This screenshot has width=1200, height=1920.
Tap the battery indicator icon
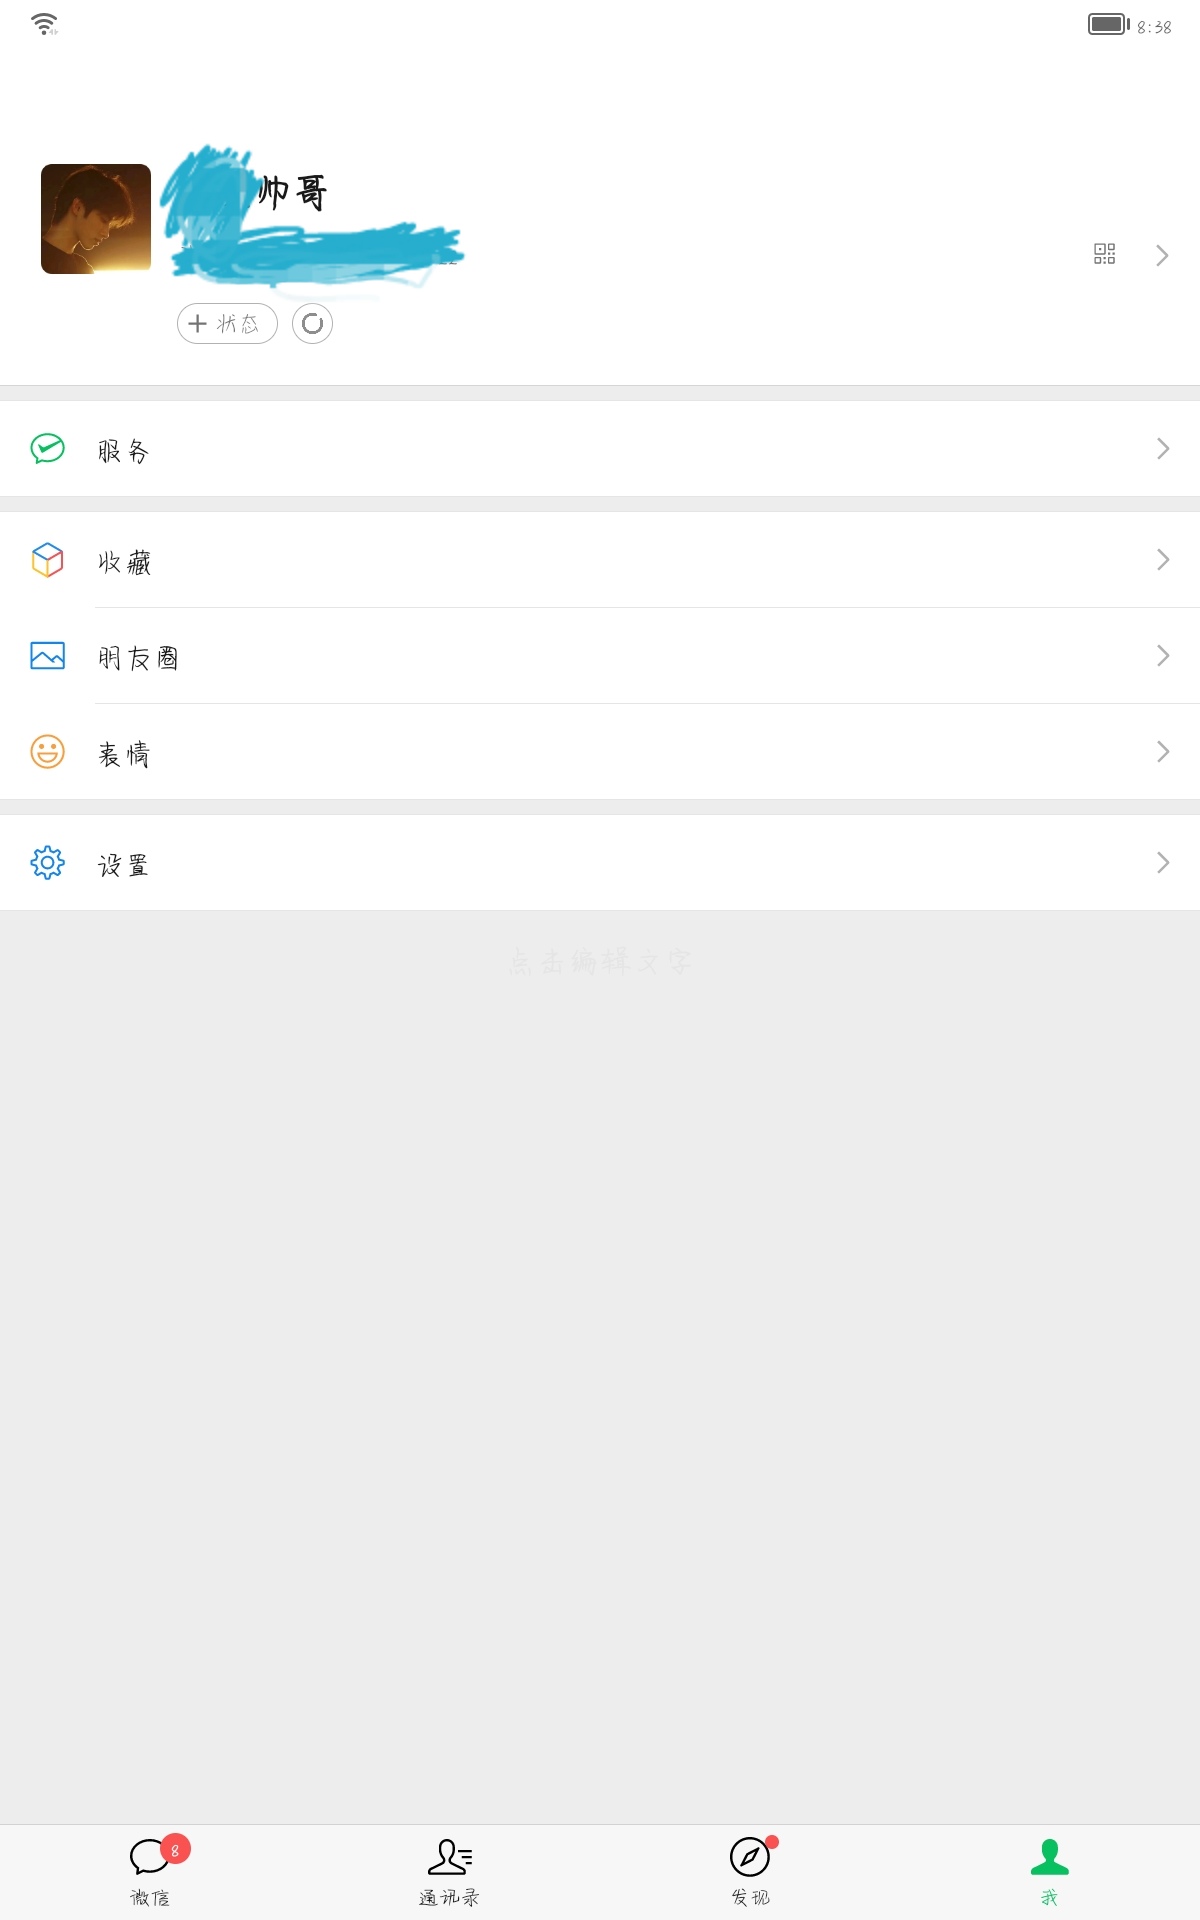click(1108, 24)
